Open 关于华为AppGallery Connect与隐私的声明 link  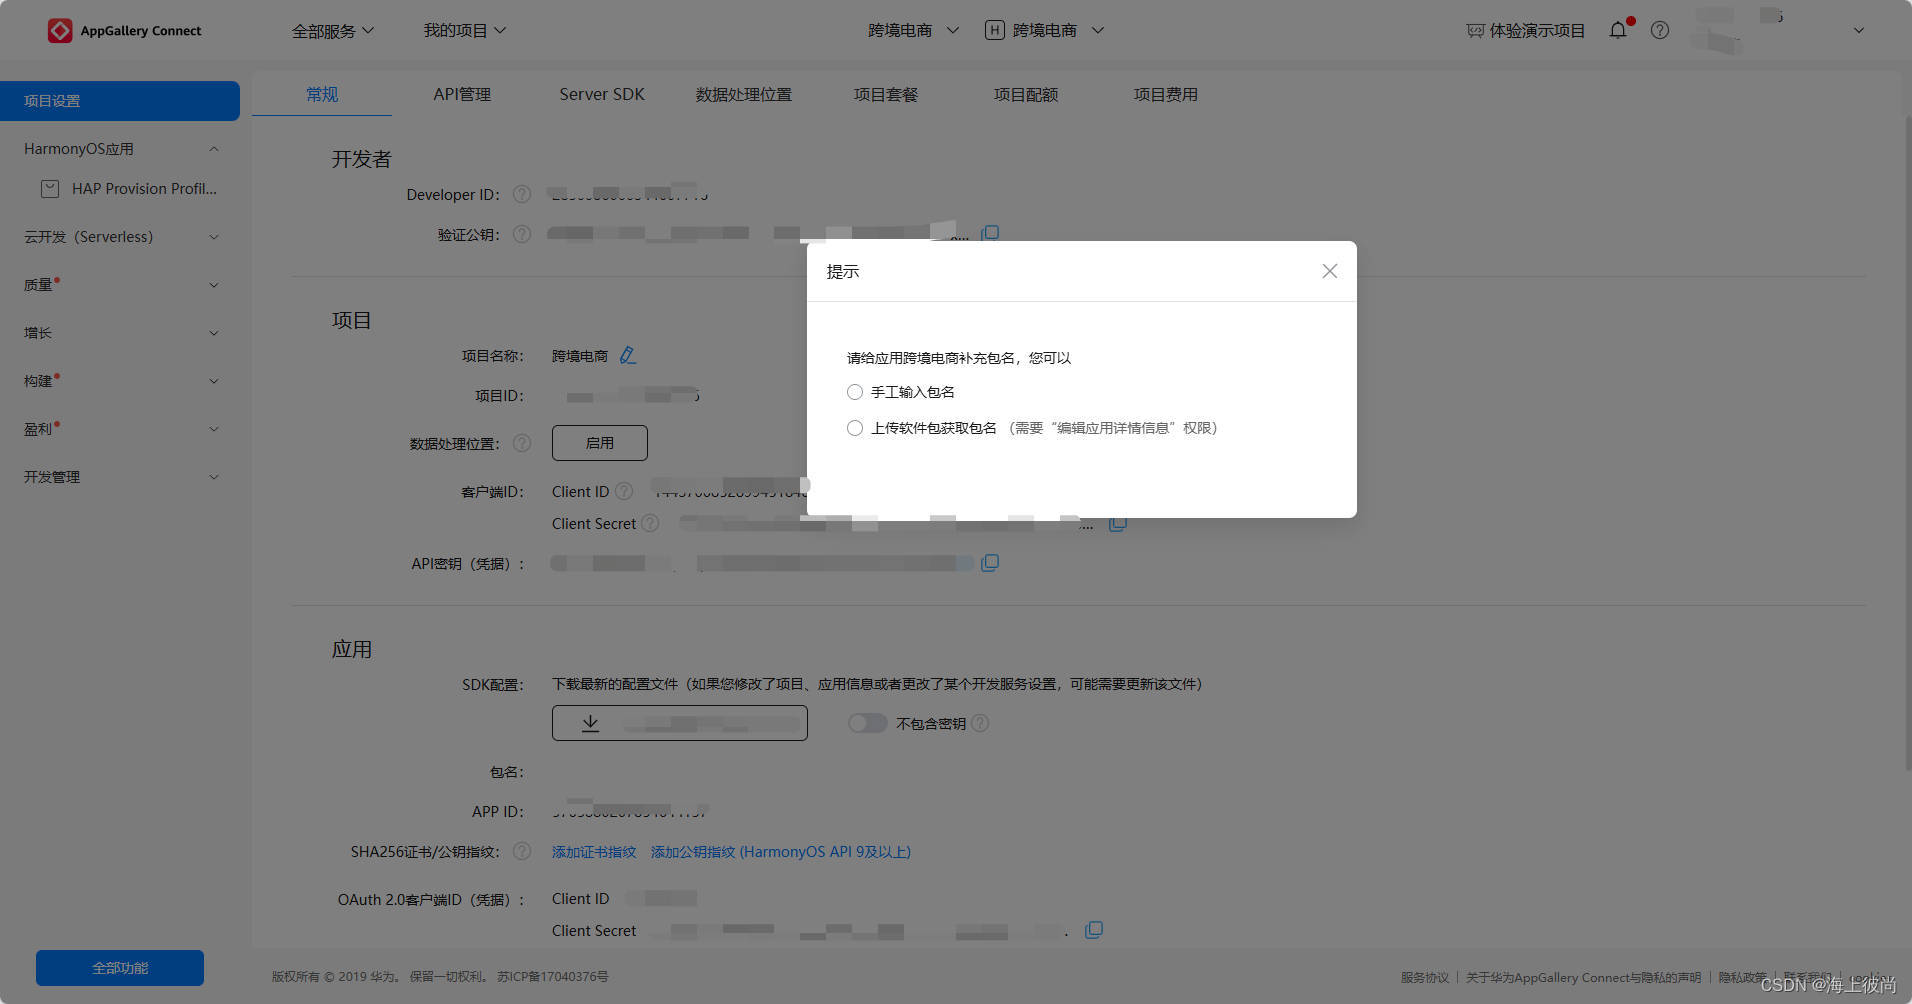point(1583,977)
